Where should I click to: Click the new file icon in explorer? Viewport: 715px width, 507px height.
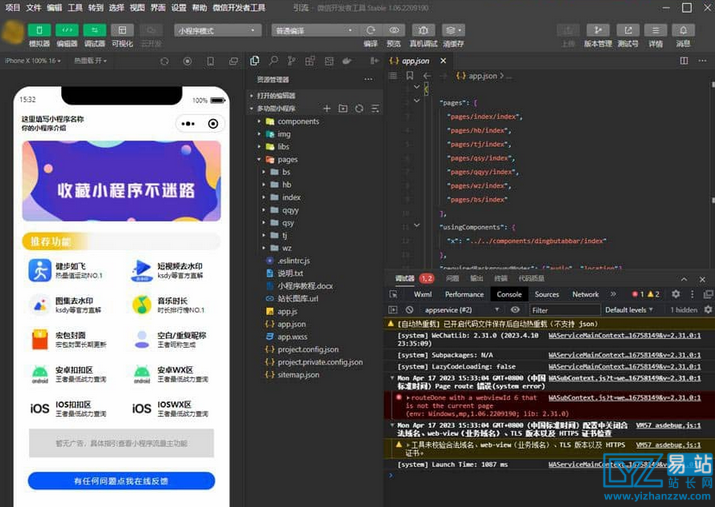click(x=327, y=108)
